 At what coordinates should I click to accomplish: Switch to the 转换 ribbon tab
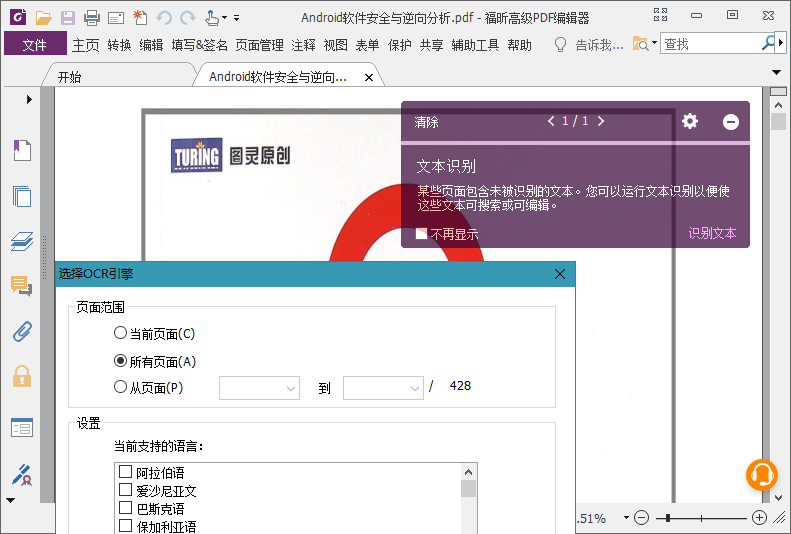[120, 45]
